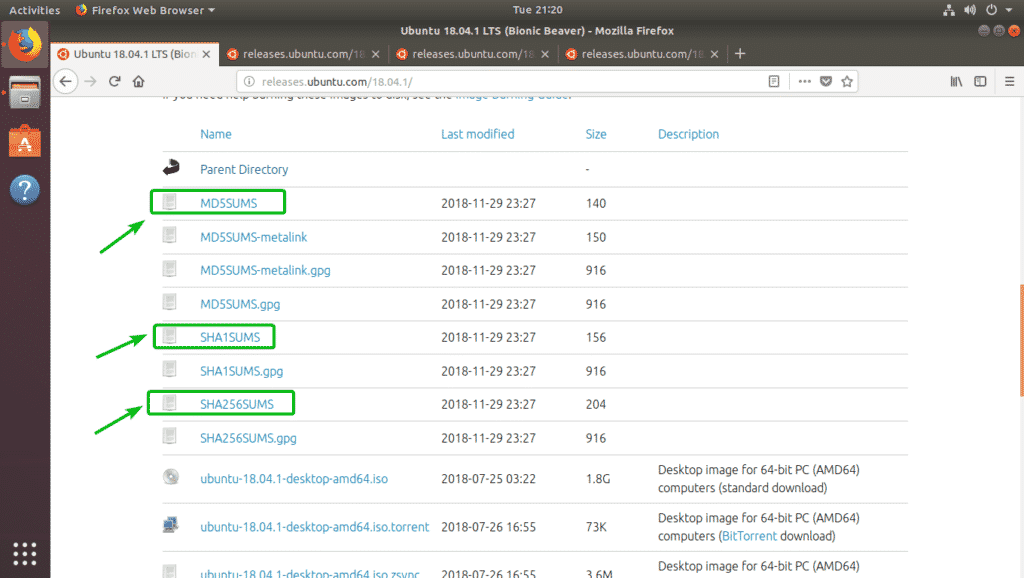Click the network icon in the top bar
Screen dimensions: 1024x578
(x=949, y=10)
